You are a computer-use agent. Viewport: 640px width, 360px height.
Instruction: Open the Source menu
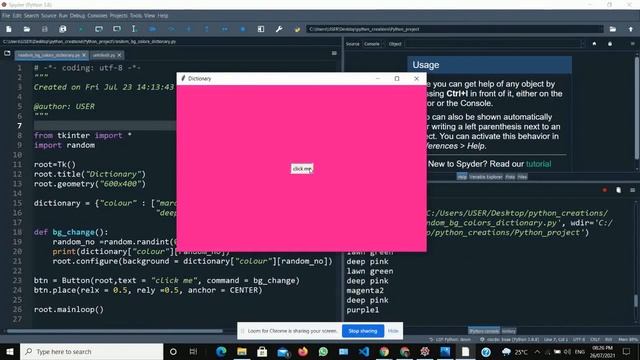(x=49, y=16)
